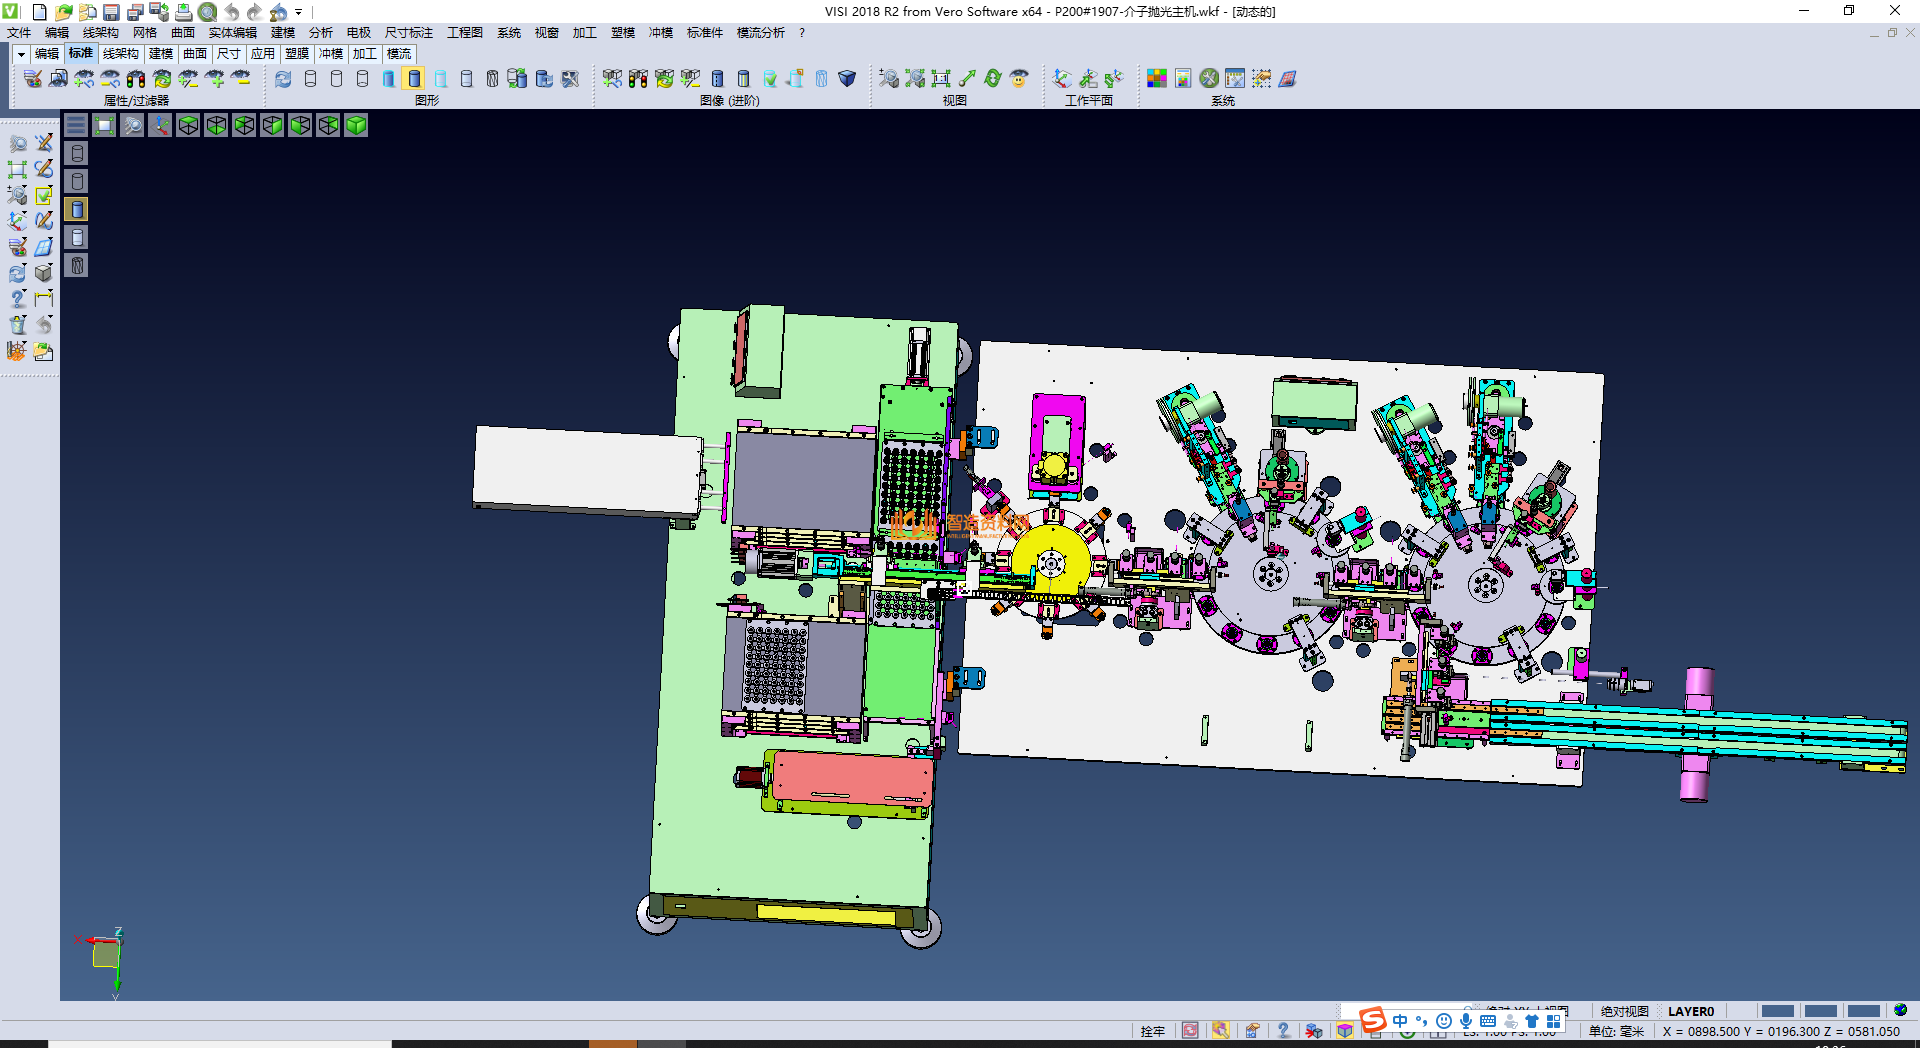Open the 文件 menu

pyautogui.click(x=19, y=33)
